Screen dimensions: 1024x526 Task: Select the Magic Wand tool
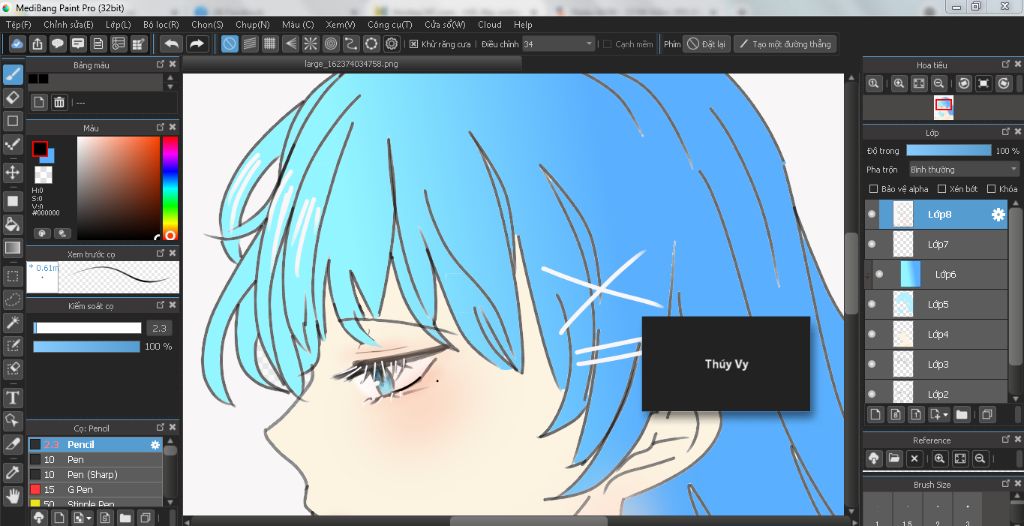point(13,322)
